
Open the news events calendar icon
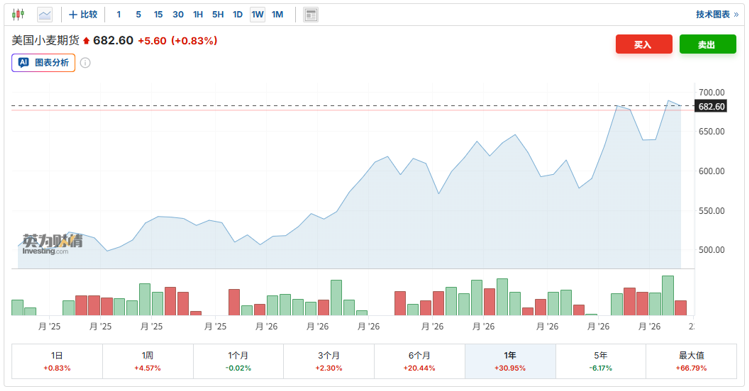coord(311,15)
